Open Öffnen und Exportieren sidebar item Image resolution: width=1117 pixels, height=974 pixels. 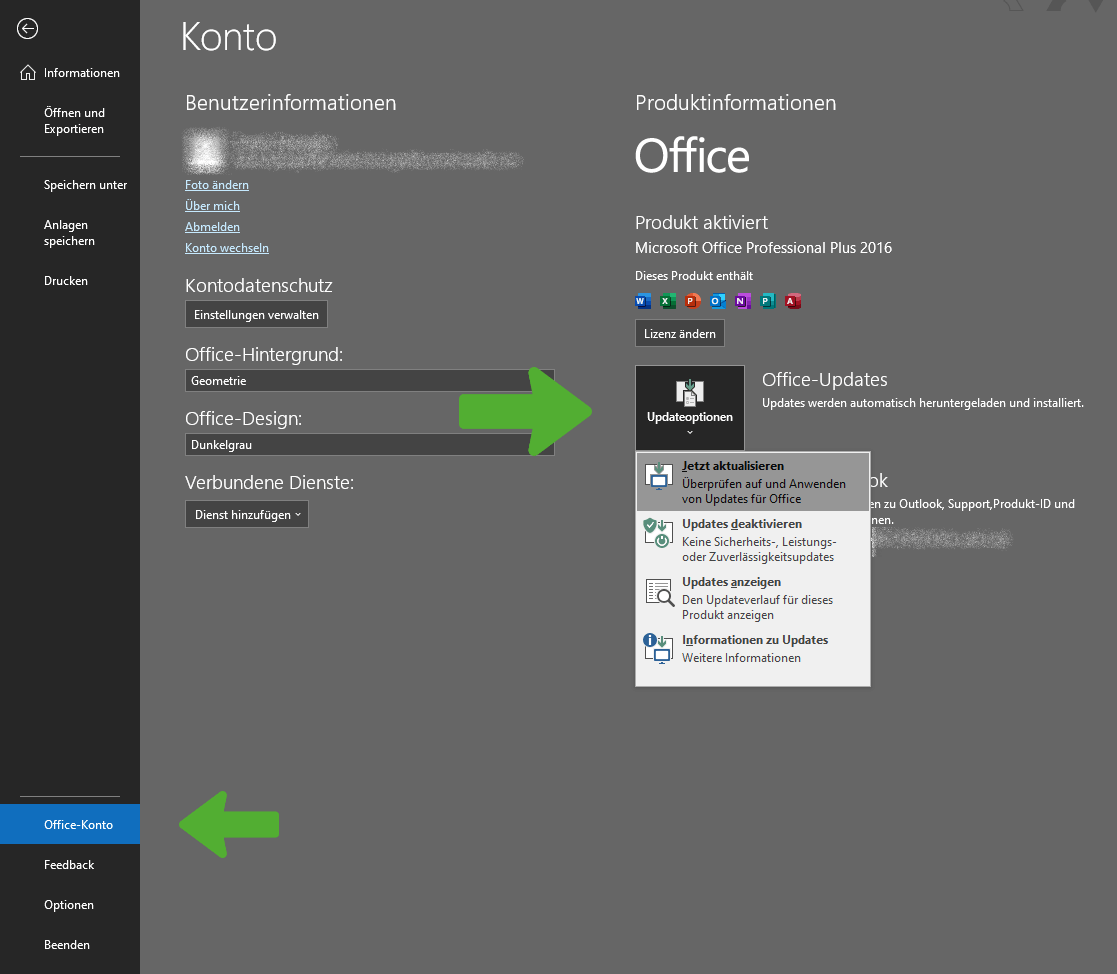(70, 120)
